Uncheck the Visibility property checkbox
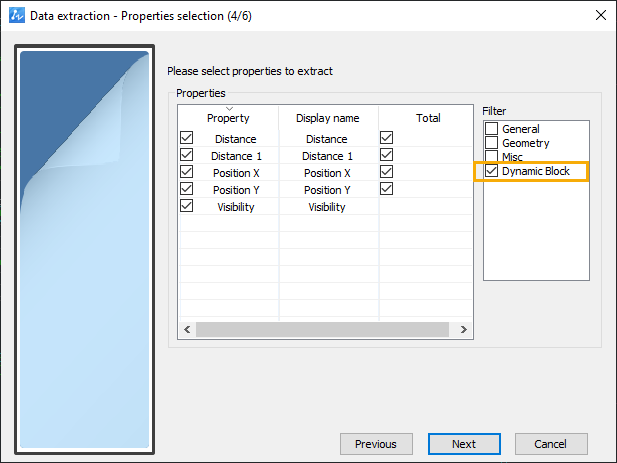Screen dimensions: 617x463 pyautogui.click(x=187, y=205)
